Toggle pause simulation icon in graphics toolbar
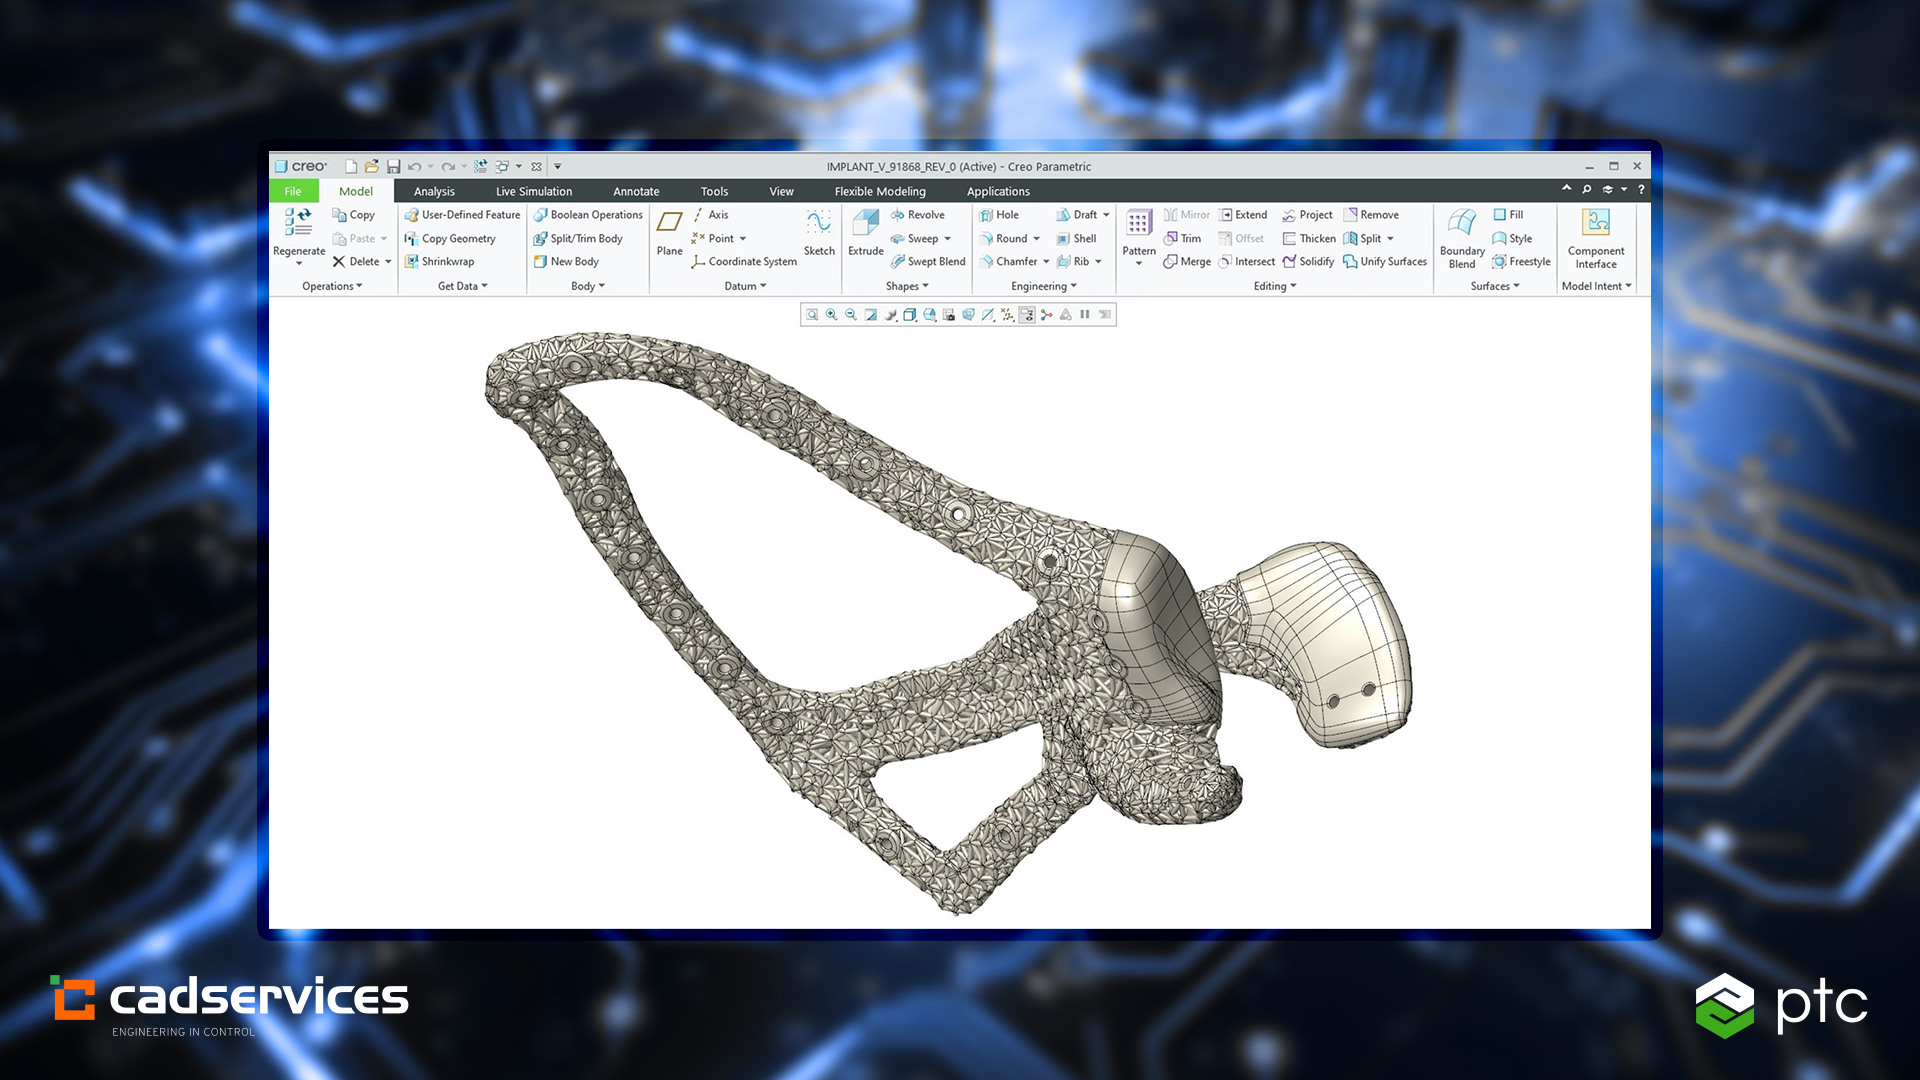Image resolution: width=1920 pixels, height=1080 pixels. click(1085, 315)
